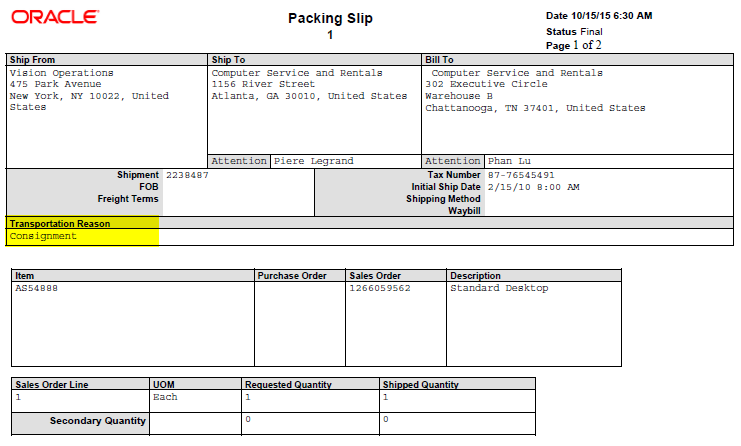
Task: Click the Each UOM value
Action: [x=165, y=397]
